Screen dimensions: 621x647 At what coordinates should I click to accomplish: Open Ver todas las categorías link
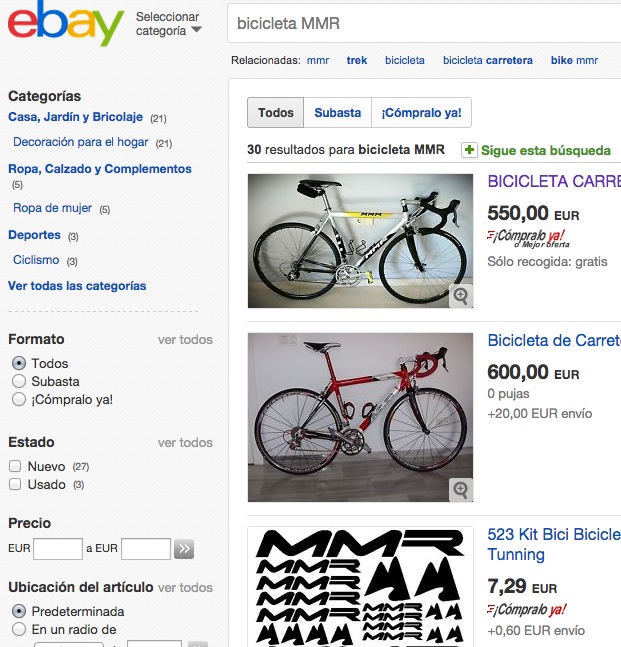coord(77,286)
